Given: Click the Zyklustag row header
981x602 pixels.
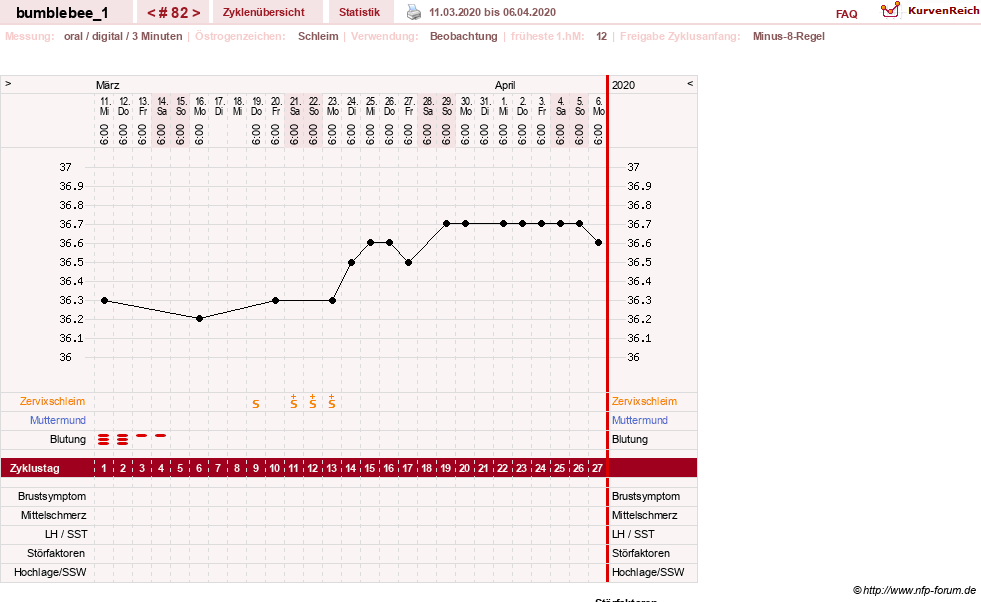Looking at the screenshot, I should point(35,468).
